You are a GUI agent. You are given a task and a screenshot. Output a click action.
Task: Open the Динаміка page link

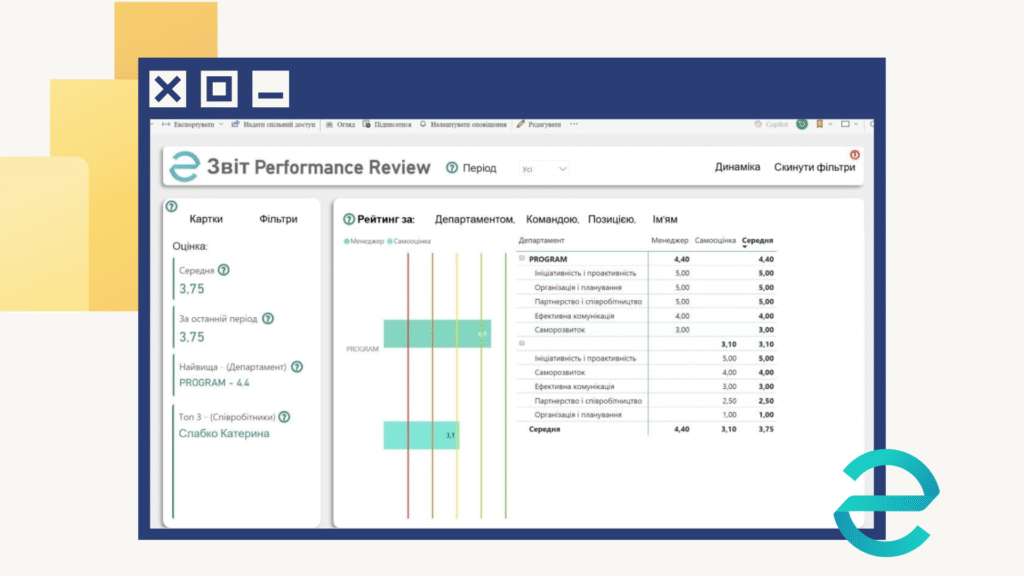pos(737,168)
